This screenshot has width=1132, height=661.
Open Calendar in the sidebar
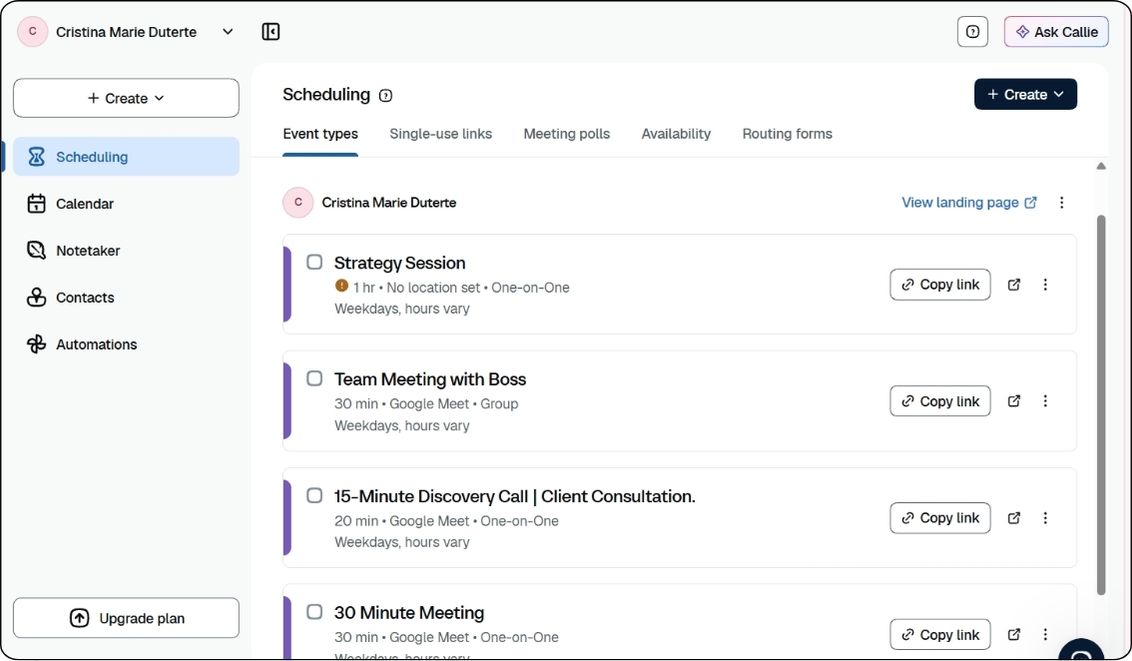(126, 203)
